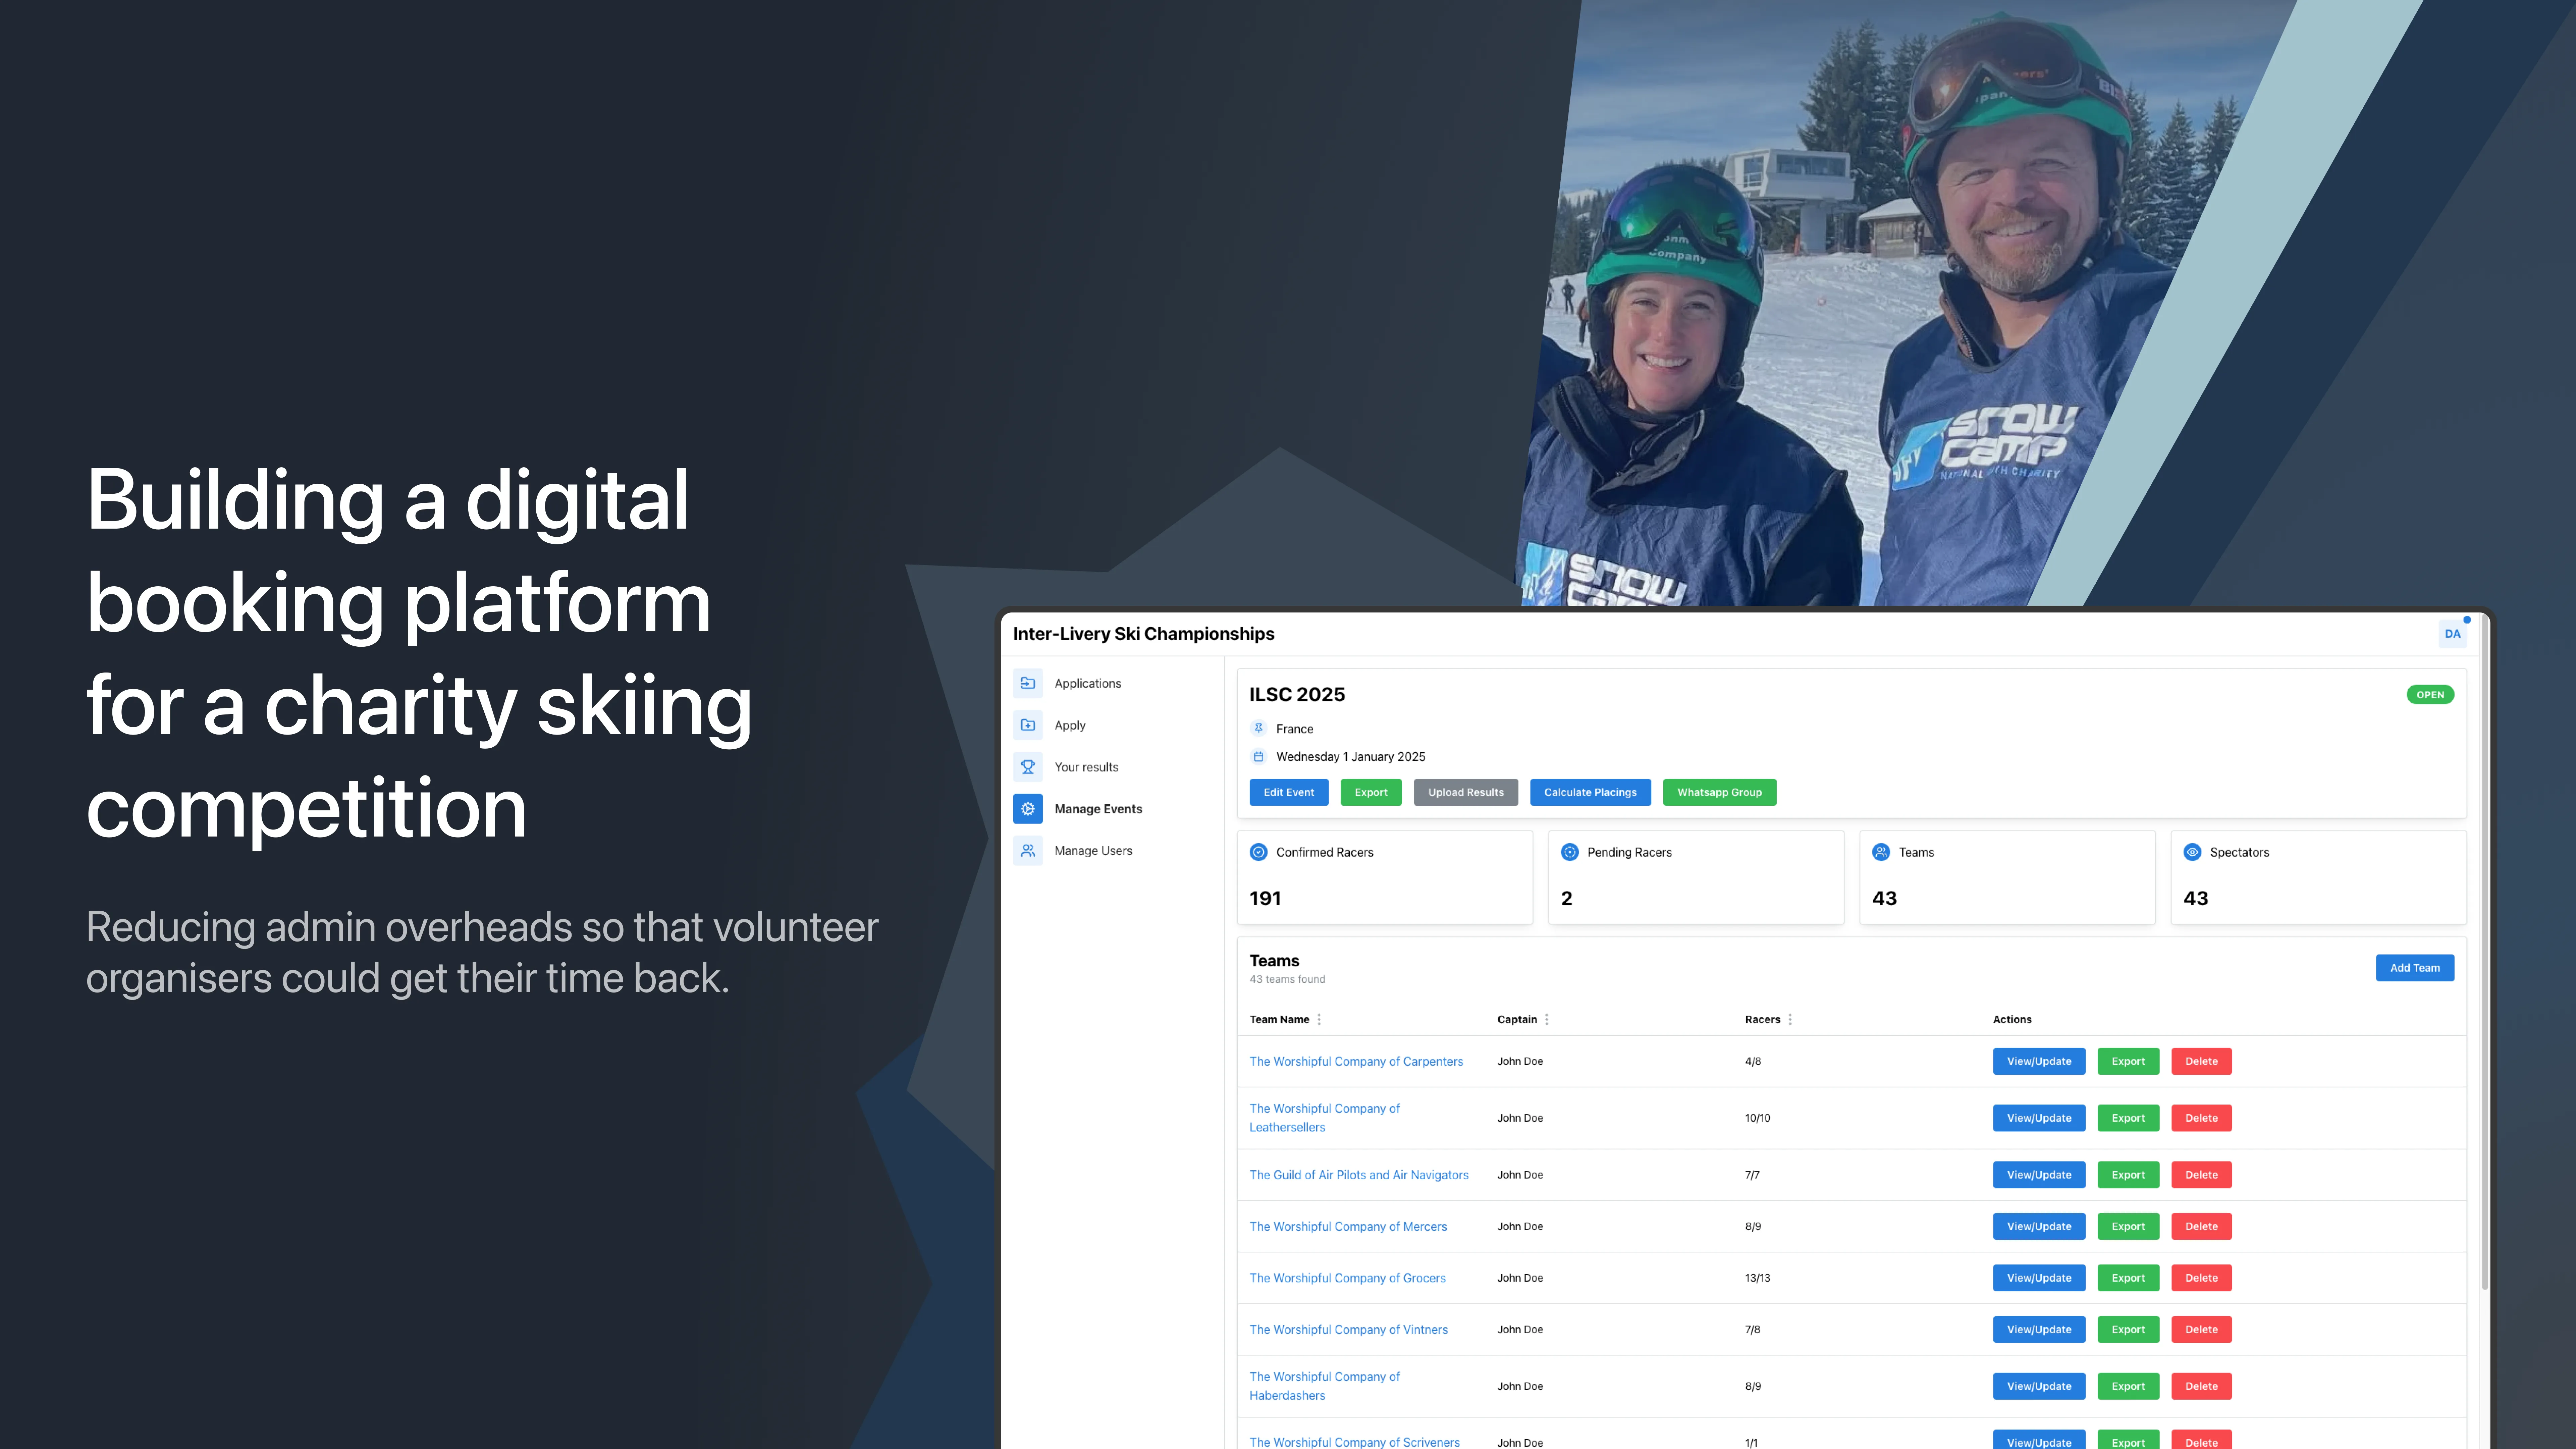Delete the Leathersellers team
2576x1449 pixels.
[x=2201, y=1118]
